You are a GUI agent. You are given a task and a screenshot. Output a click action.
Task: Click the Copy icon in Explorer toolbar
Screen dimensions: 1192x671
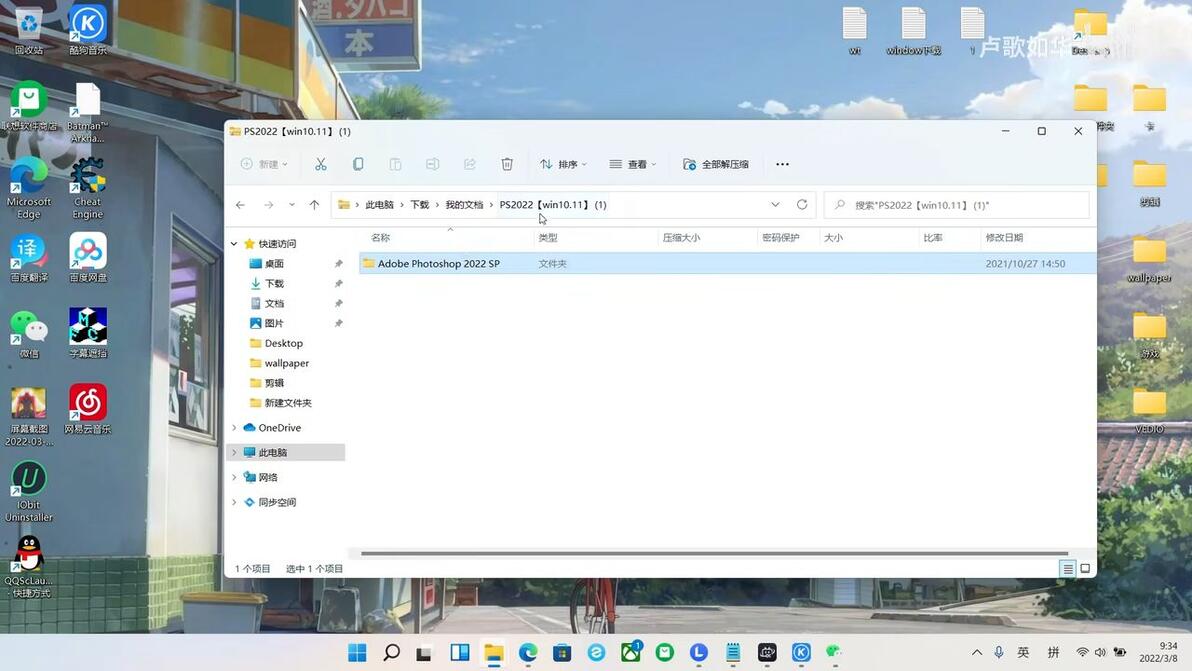[358, 164]
